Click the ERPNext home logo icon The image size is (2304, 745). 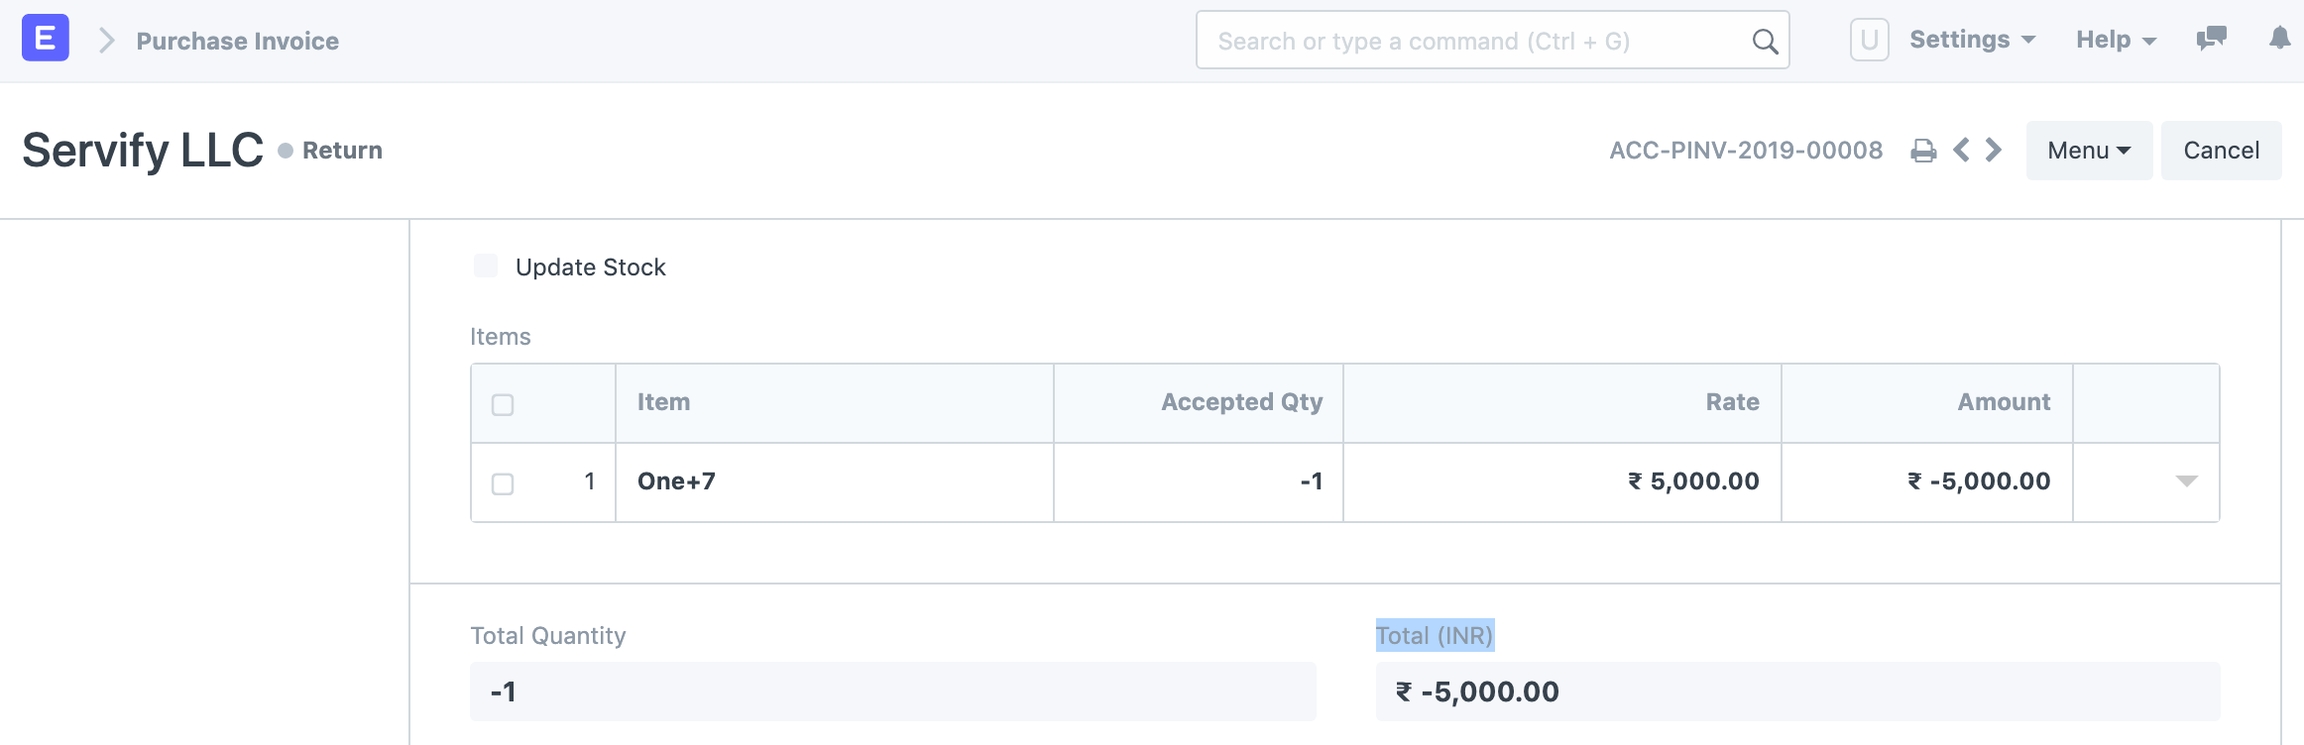pos(45,38)
